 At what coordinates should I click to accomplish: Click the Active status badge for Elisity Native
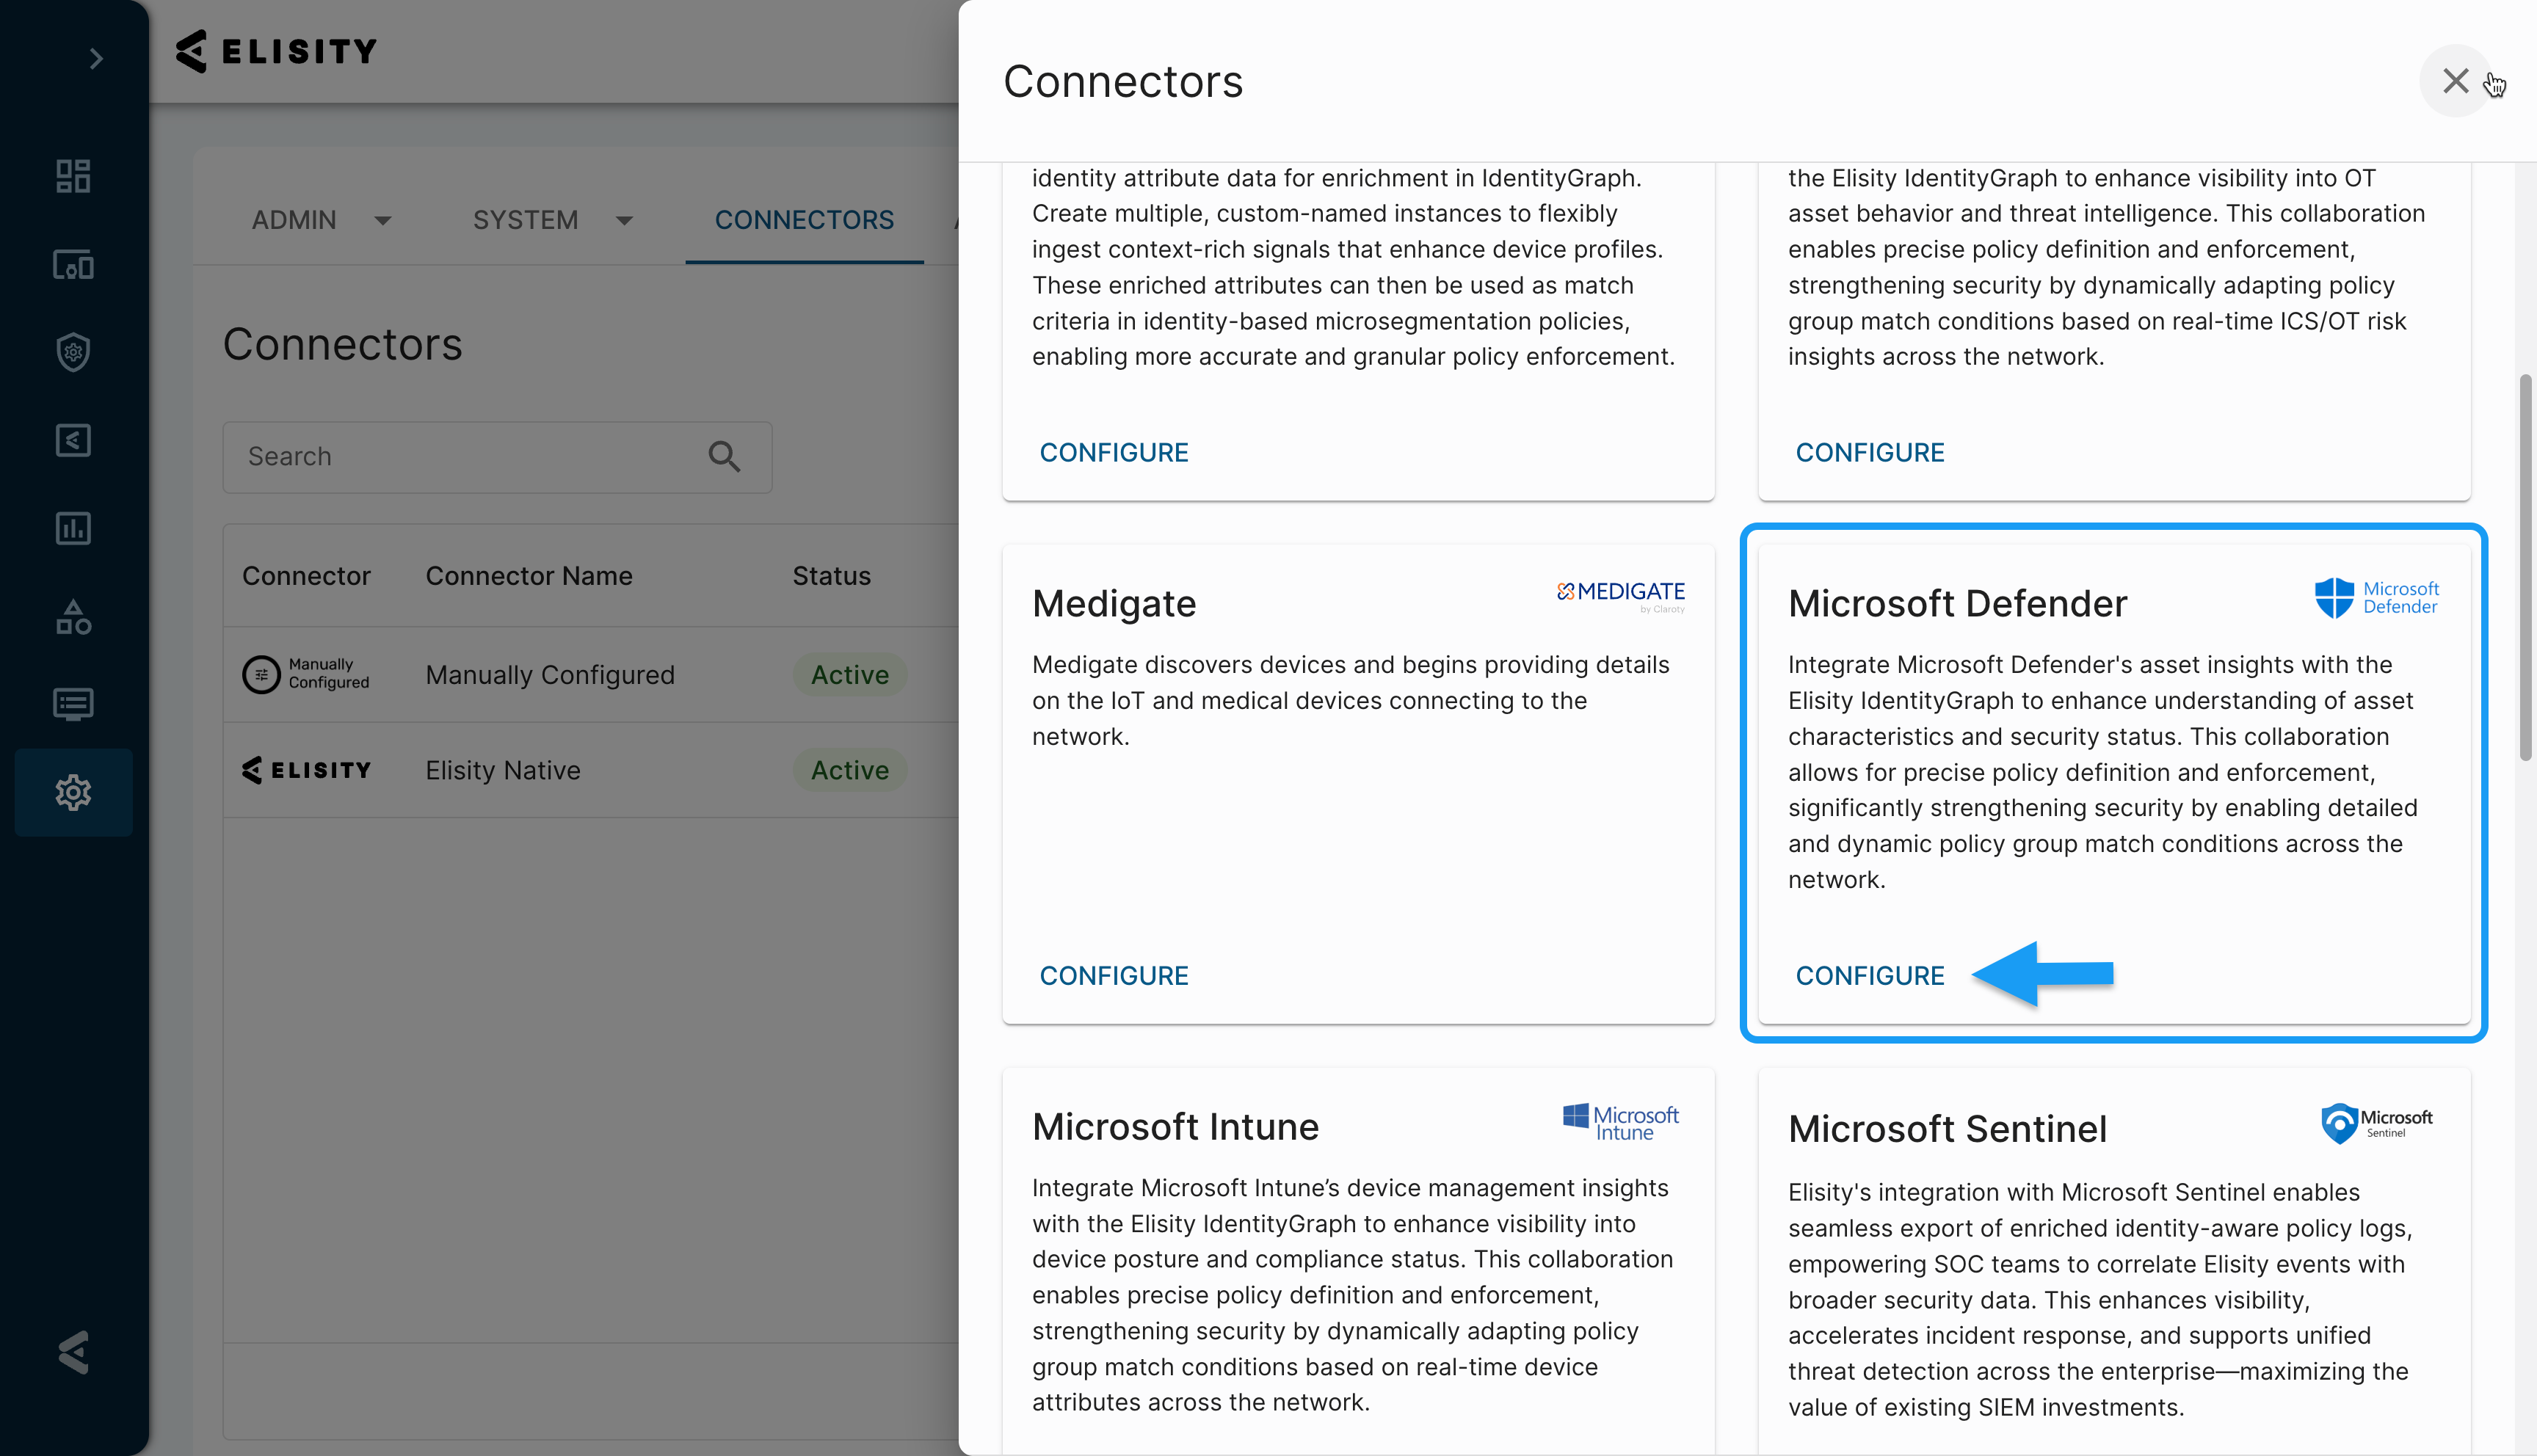point(849,770)
